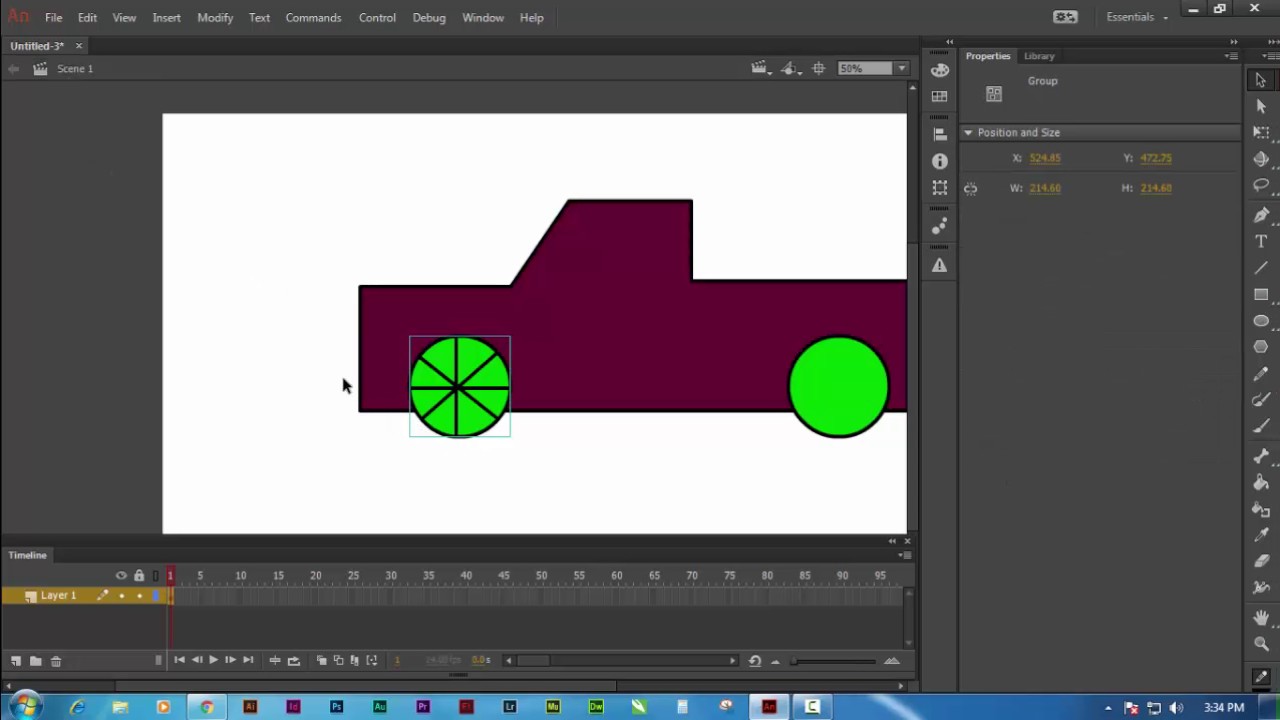Select the Lasso tool
The width and height of the screenshot is (1280, 720).
click(1261, 186)
